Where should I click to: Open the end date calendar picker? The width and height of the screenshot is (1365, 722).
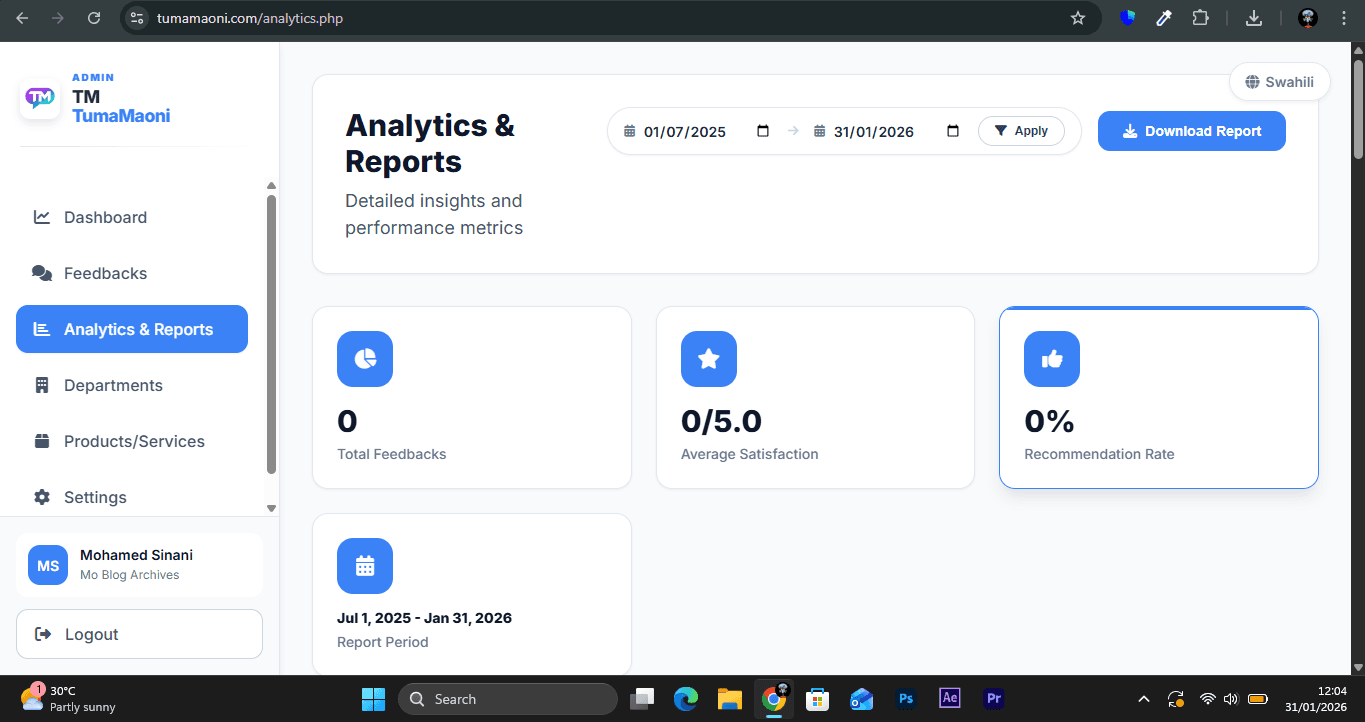(x=952, y=130)
